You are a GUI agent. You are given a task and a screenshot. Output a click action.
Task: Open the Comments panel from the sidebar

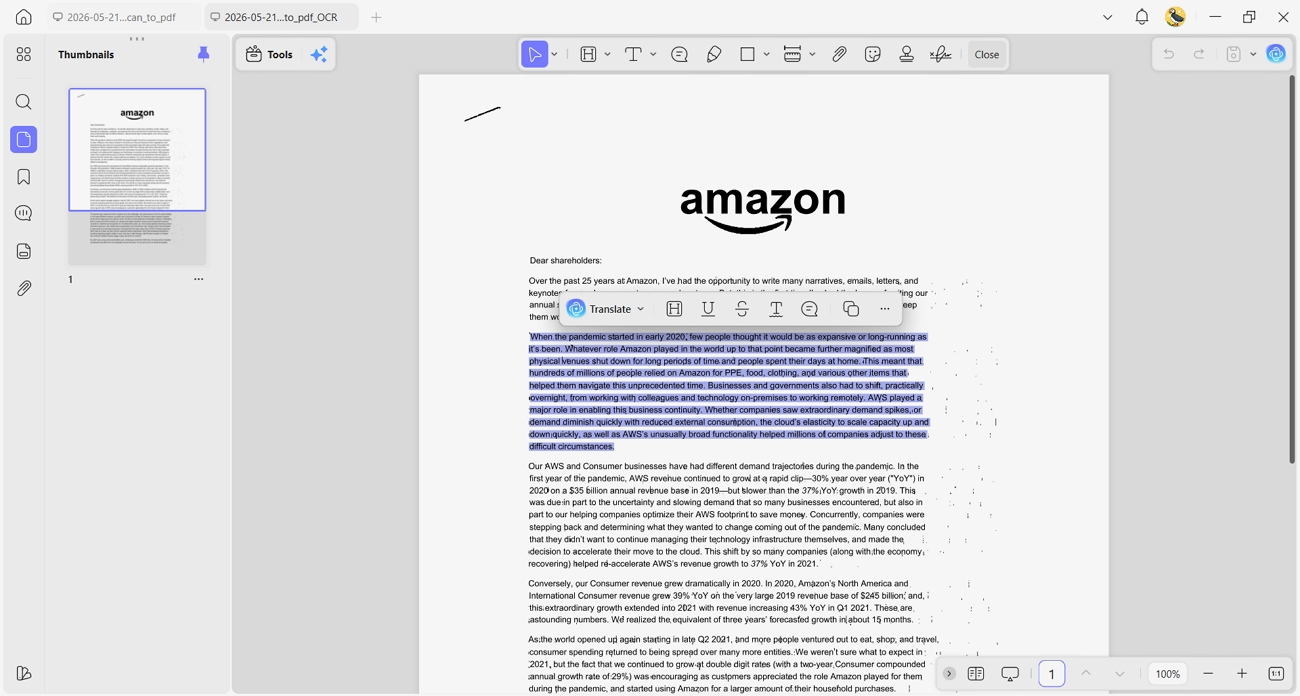pos(24,214)
